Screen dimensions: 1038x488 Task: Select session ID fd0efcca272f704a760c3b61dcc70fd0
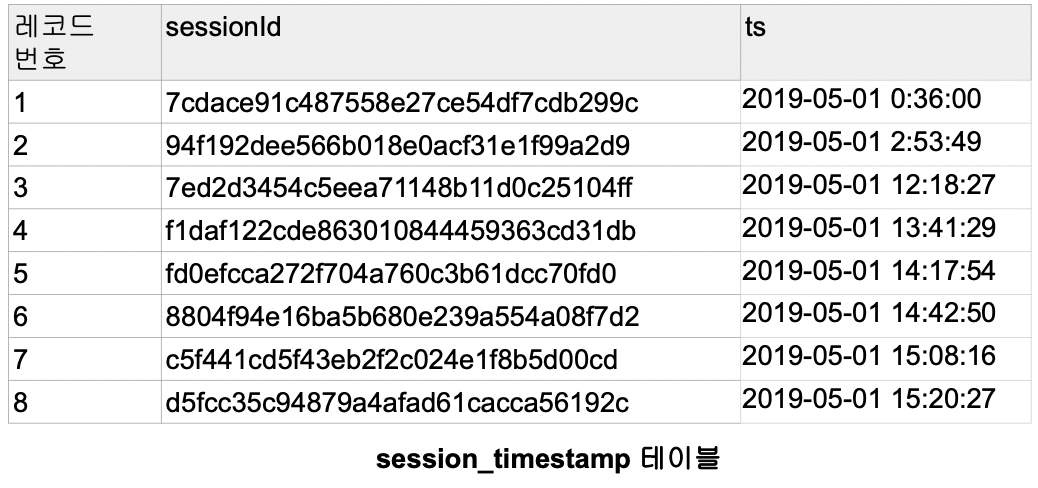click(391, 273)
